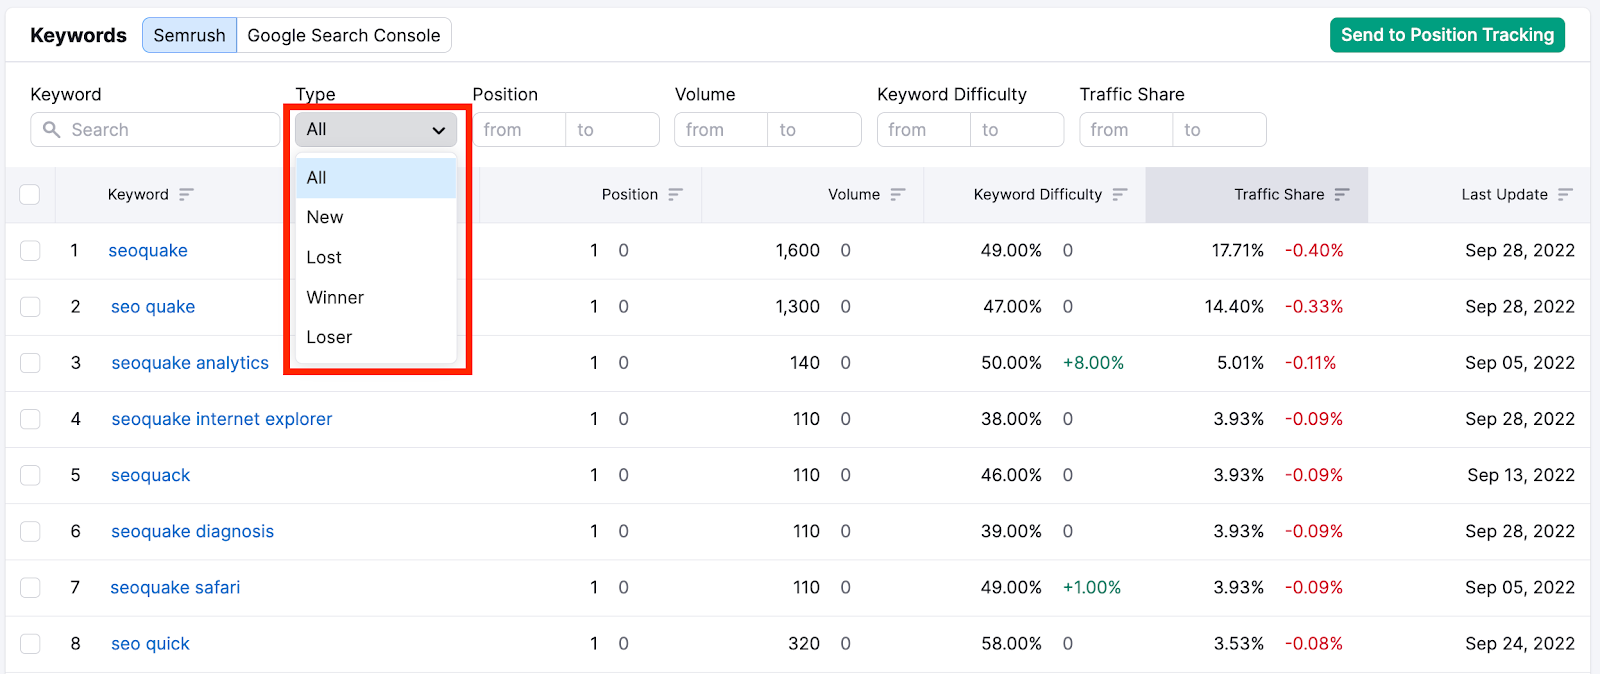
Task: Click Traffic Share from field
Action: [1126, 129]
